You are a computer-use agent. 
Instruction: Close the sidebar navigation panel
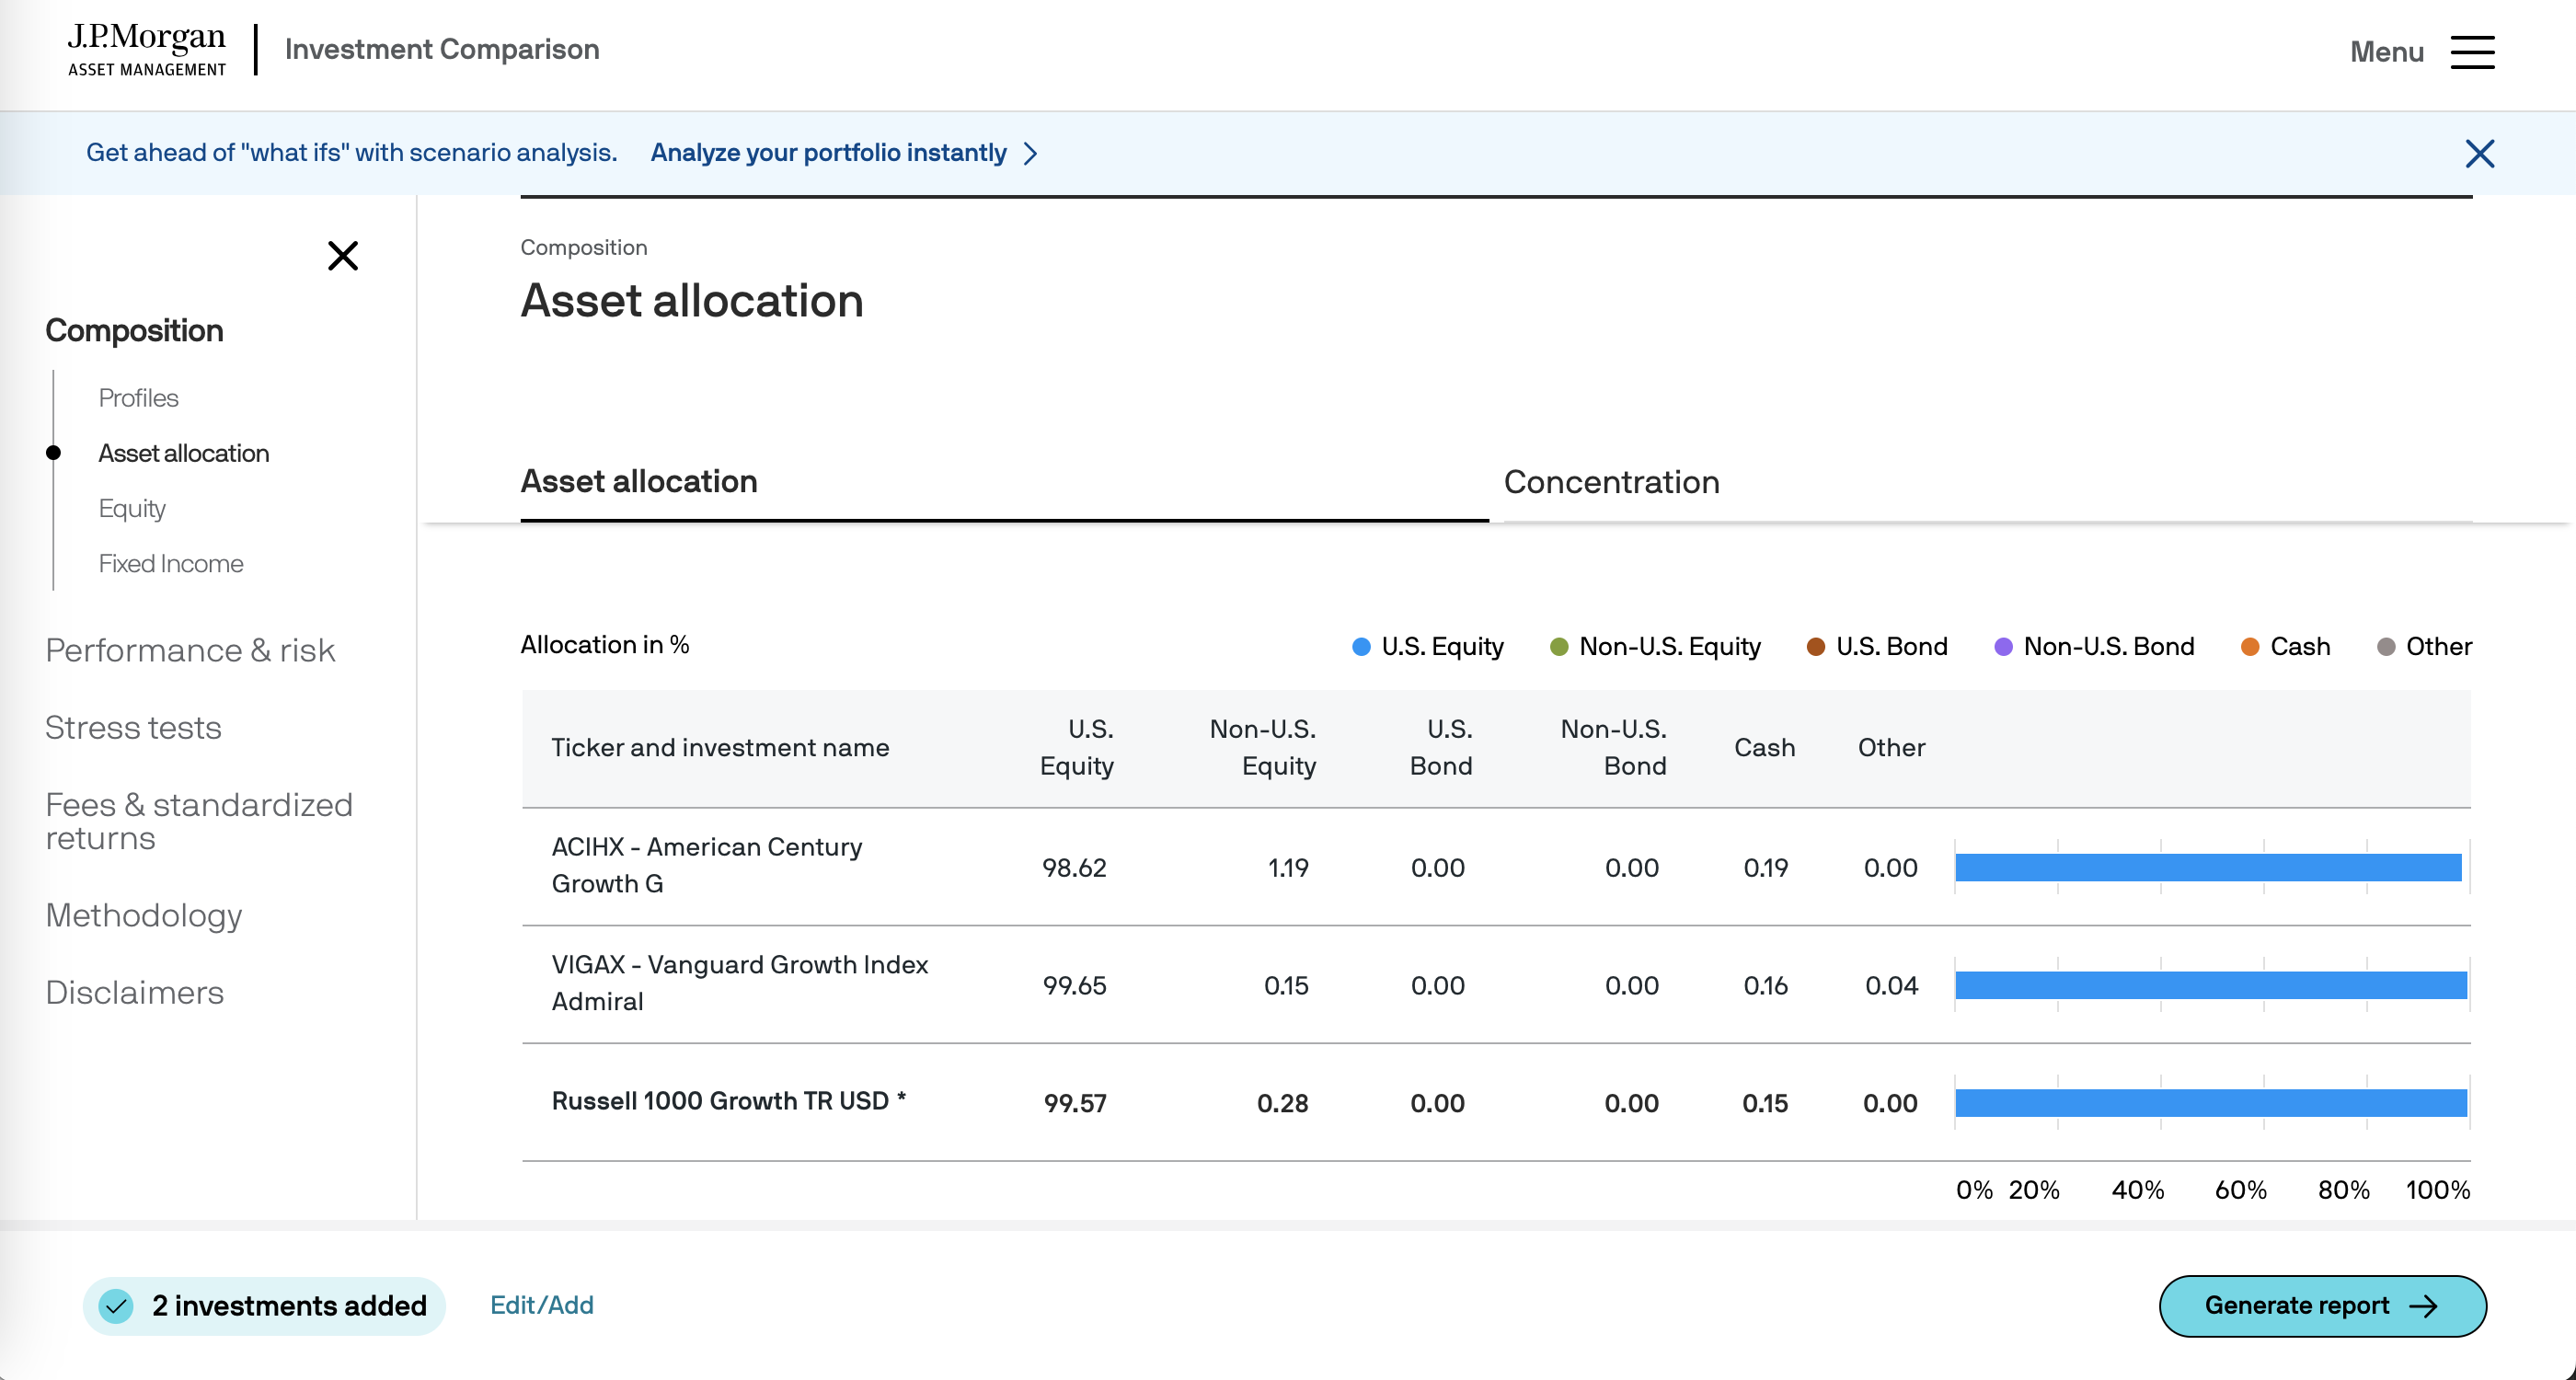point(343,256)
